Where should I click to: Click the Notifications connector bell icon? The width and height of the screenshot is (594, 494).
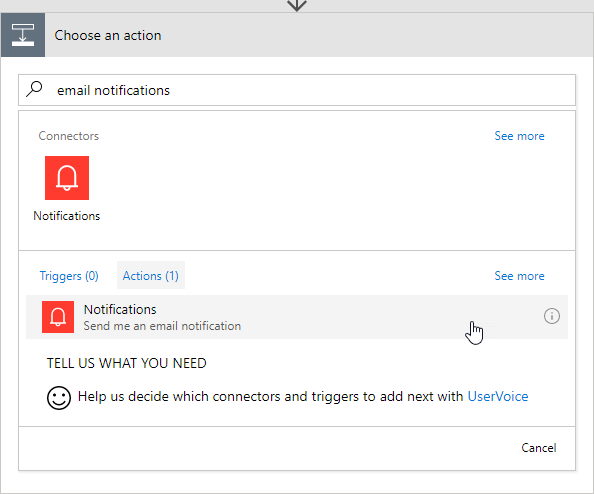pos(67,178)
